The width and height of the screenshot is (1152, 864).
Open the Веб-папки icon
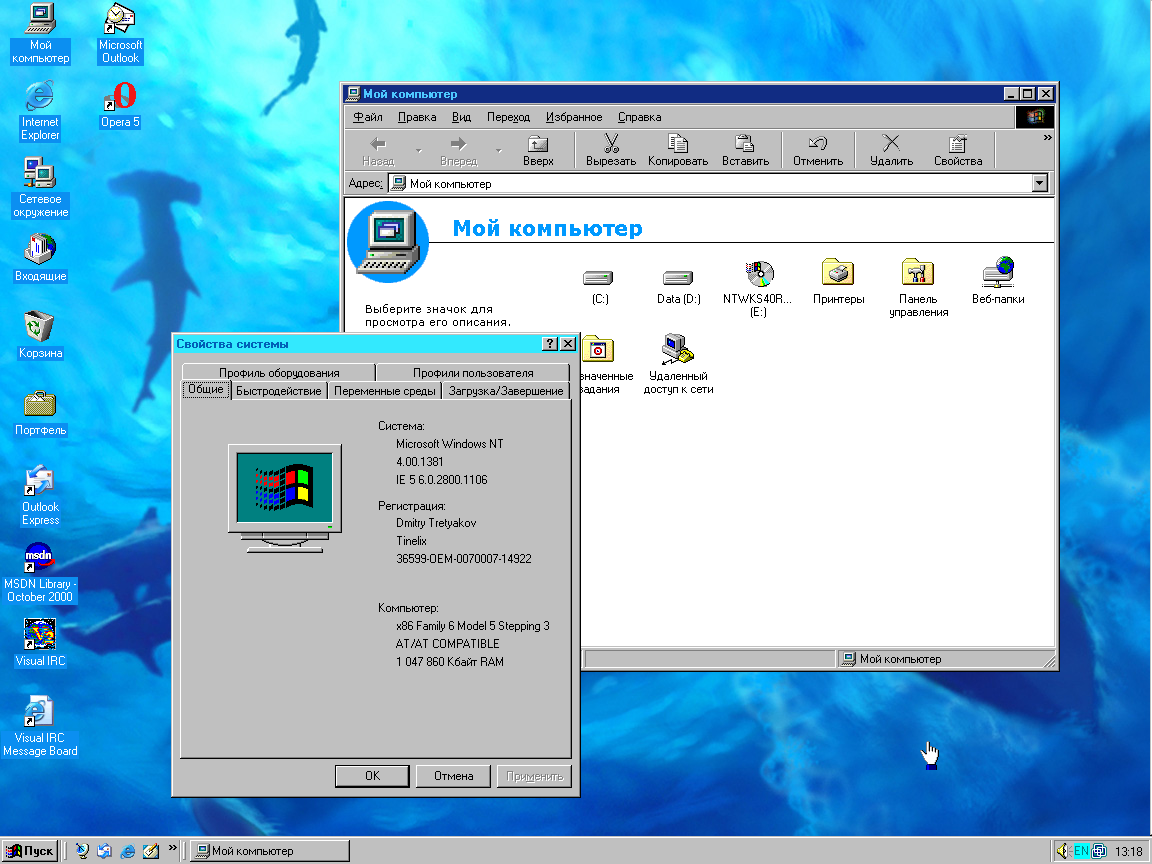click(x=998, y=273)
